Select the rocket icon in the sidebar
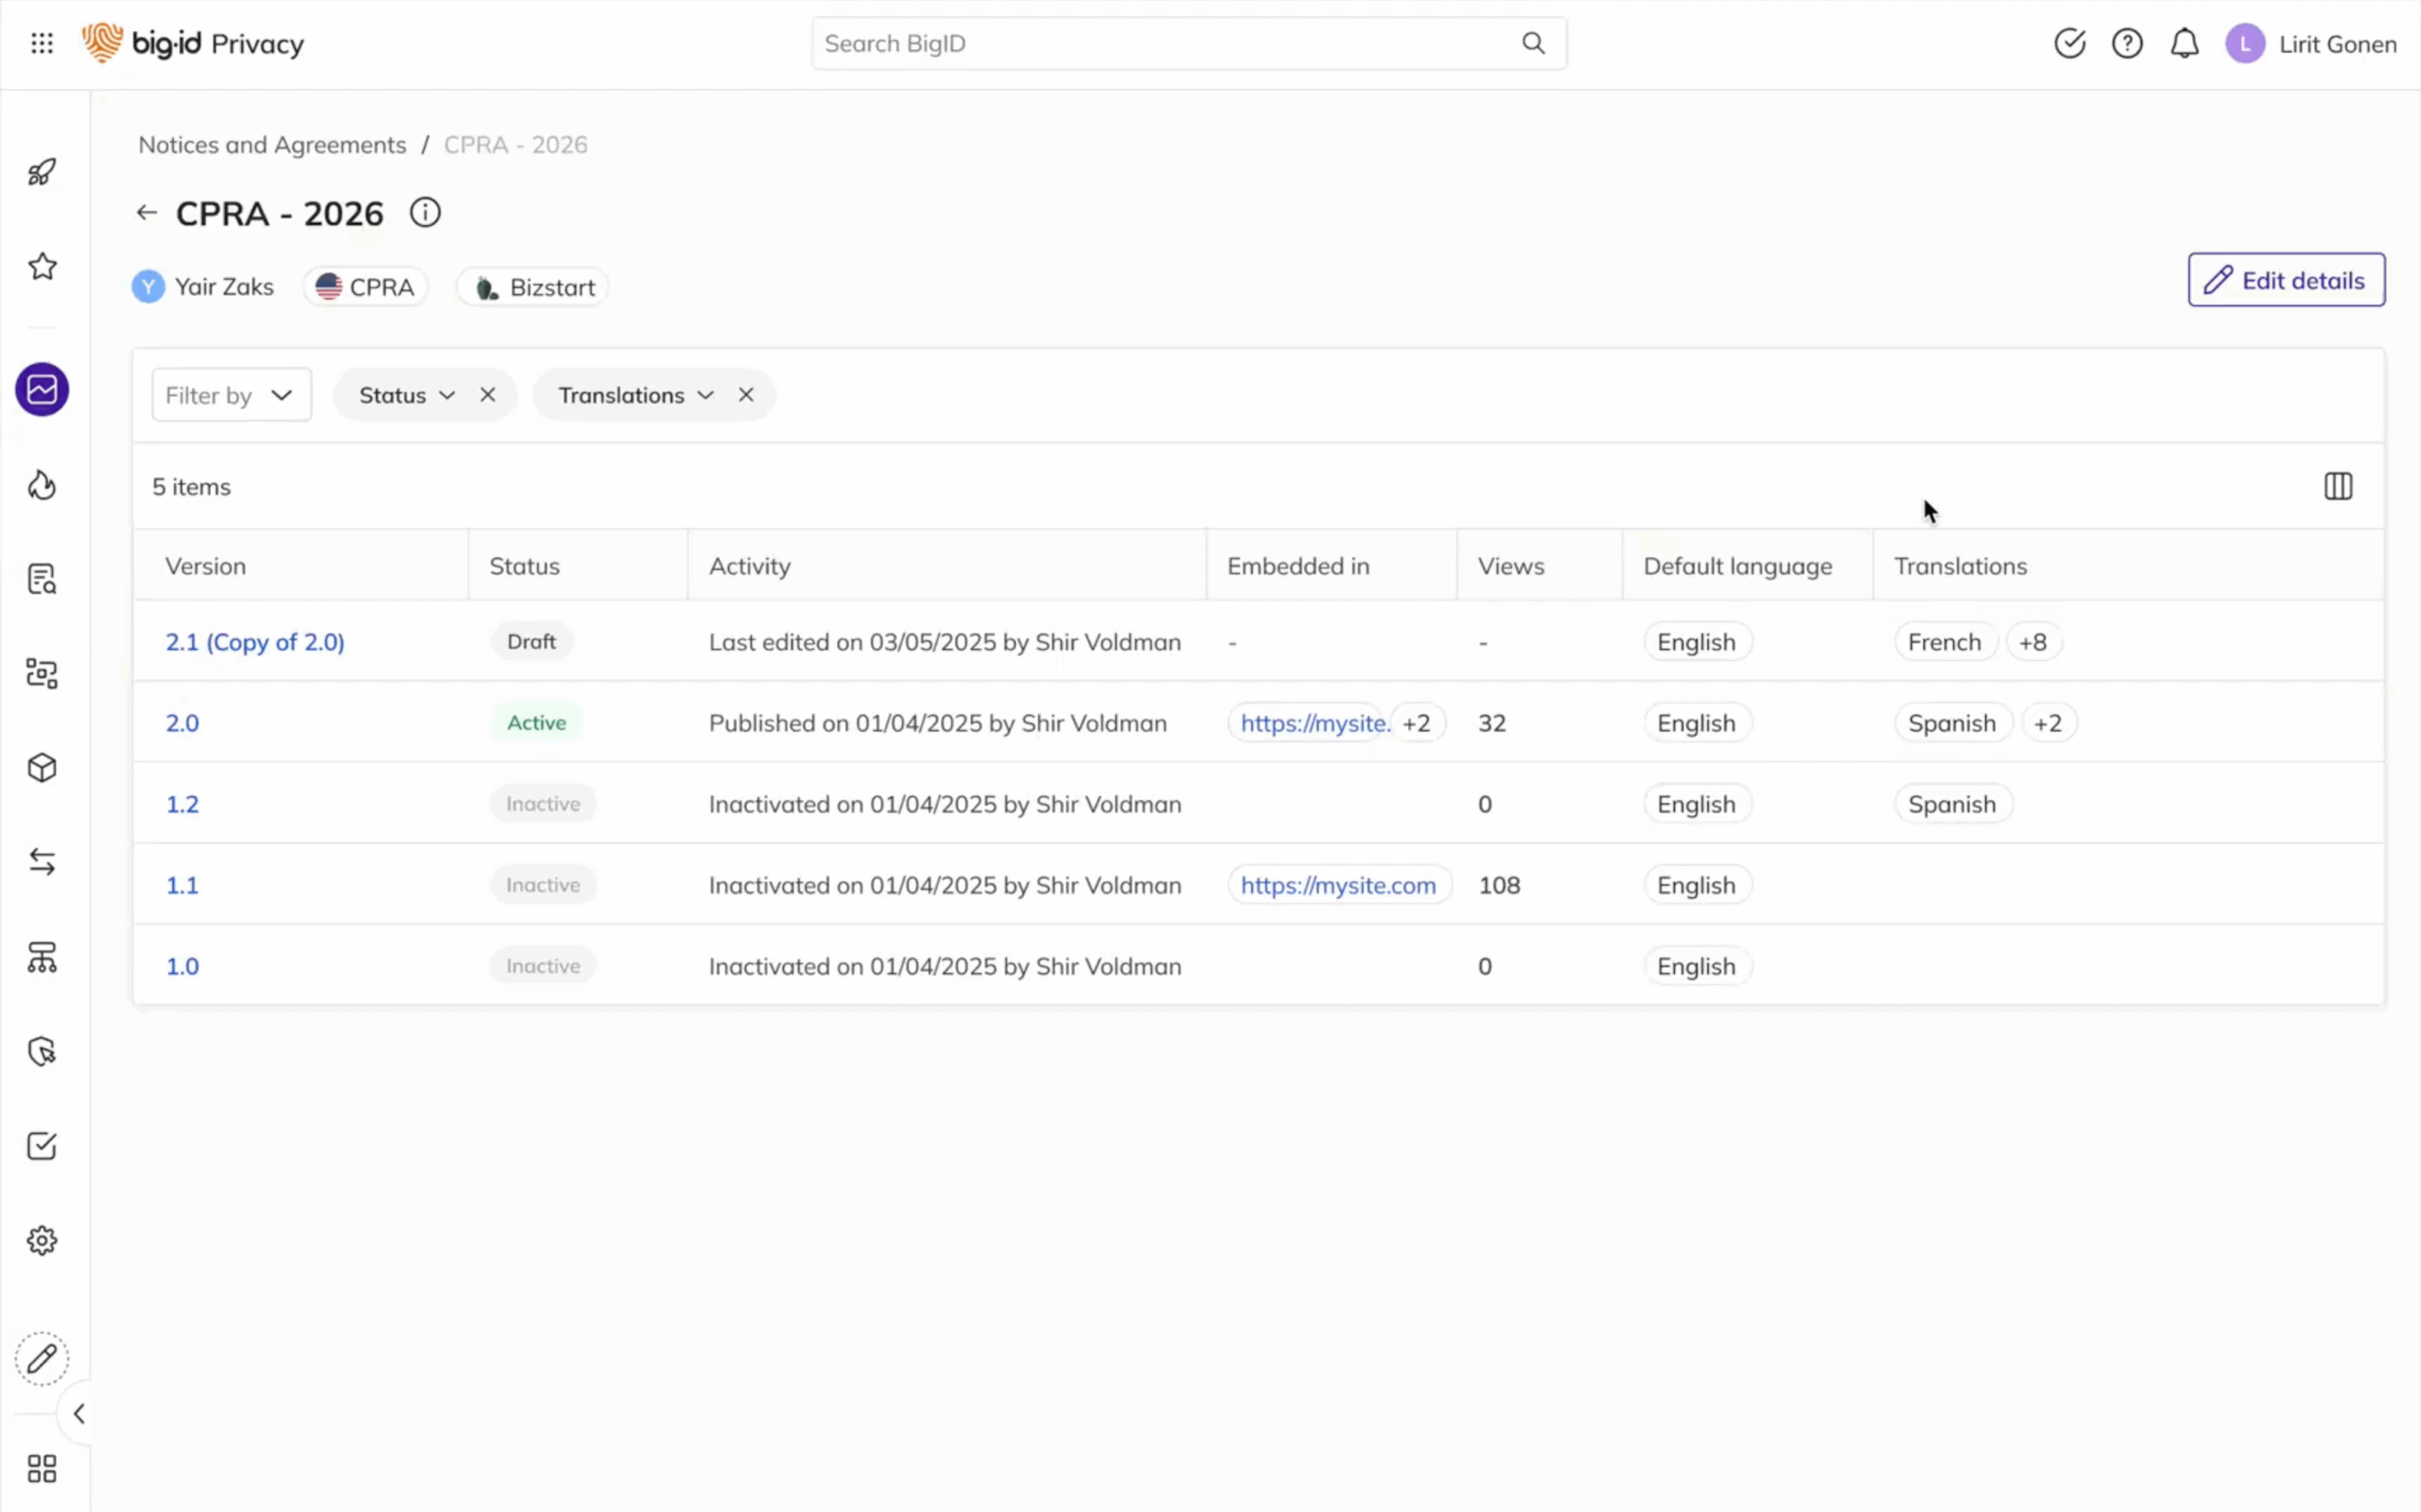The height and width of the screenshot is (1512, 2421). 41,171
